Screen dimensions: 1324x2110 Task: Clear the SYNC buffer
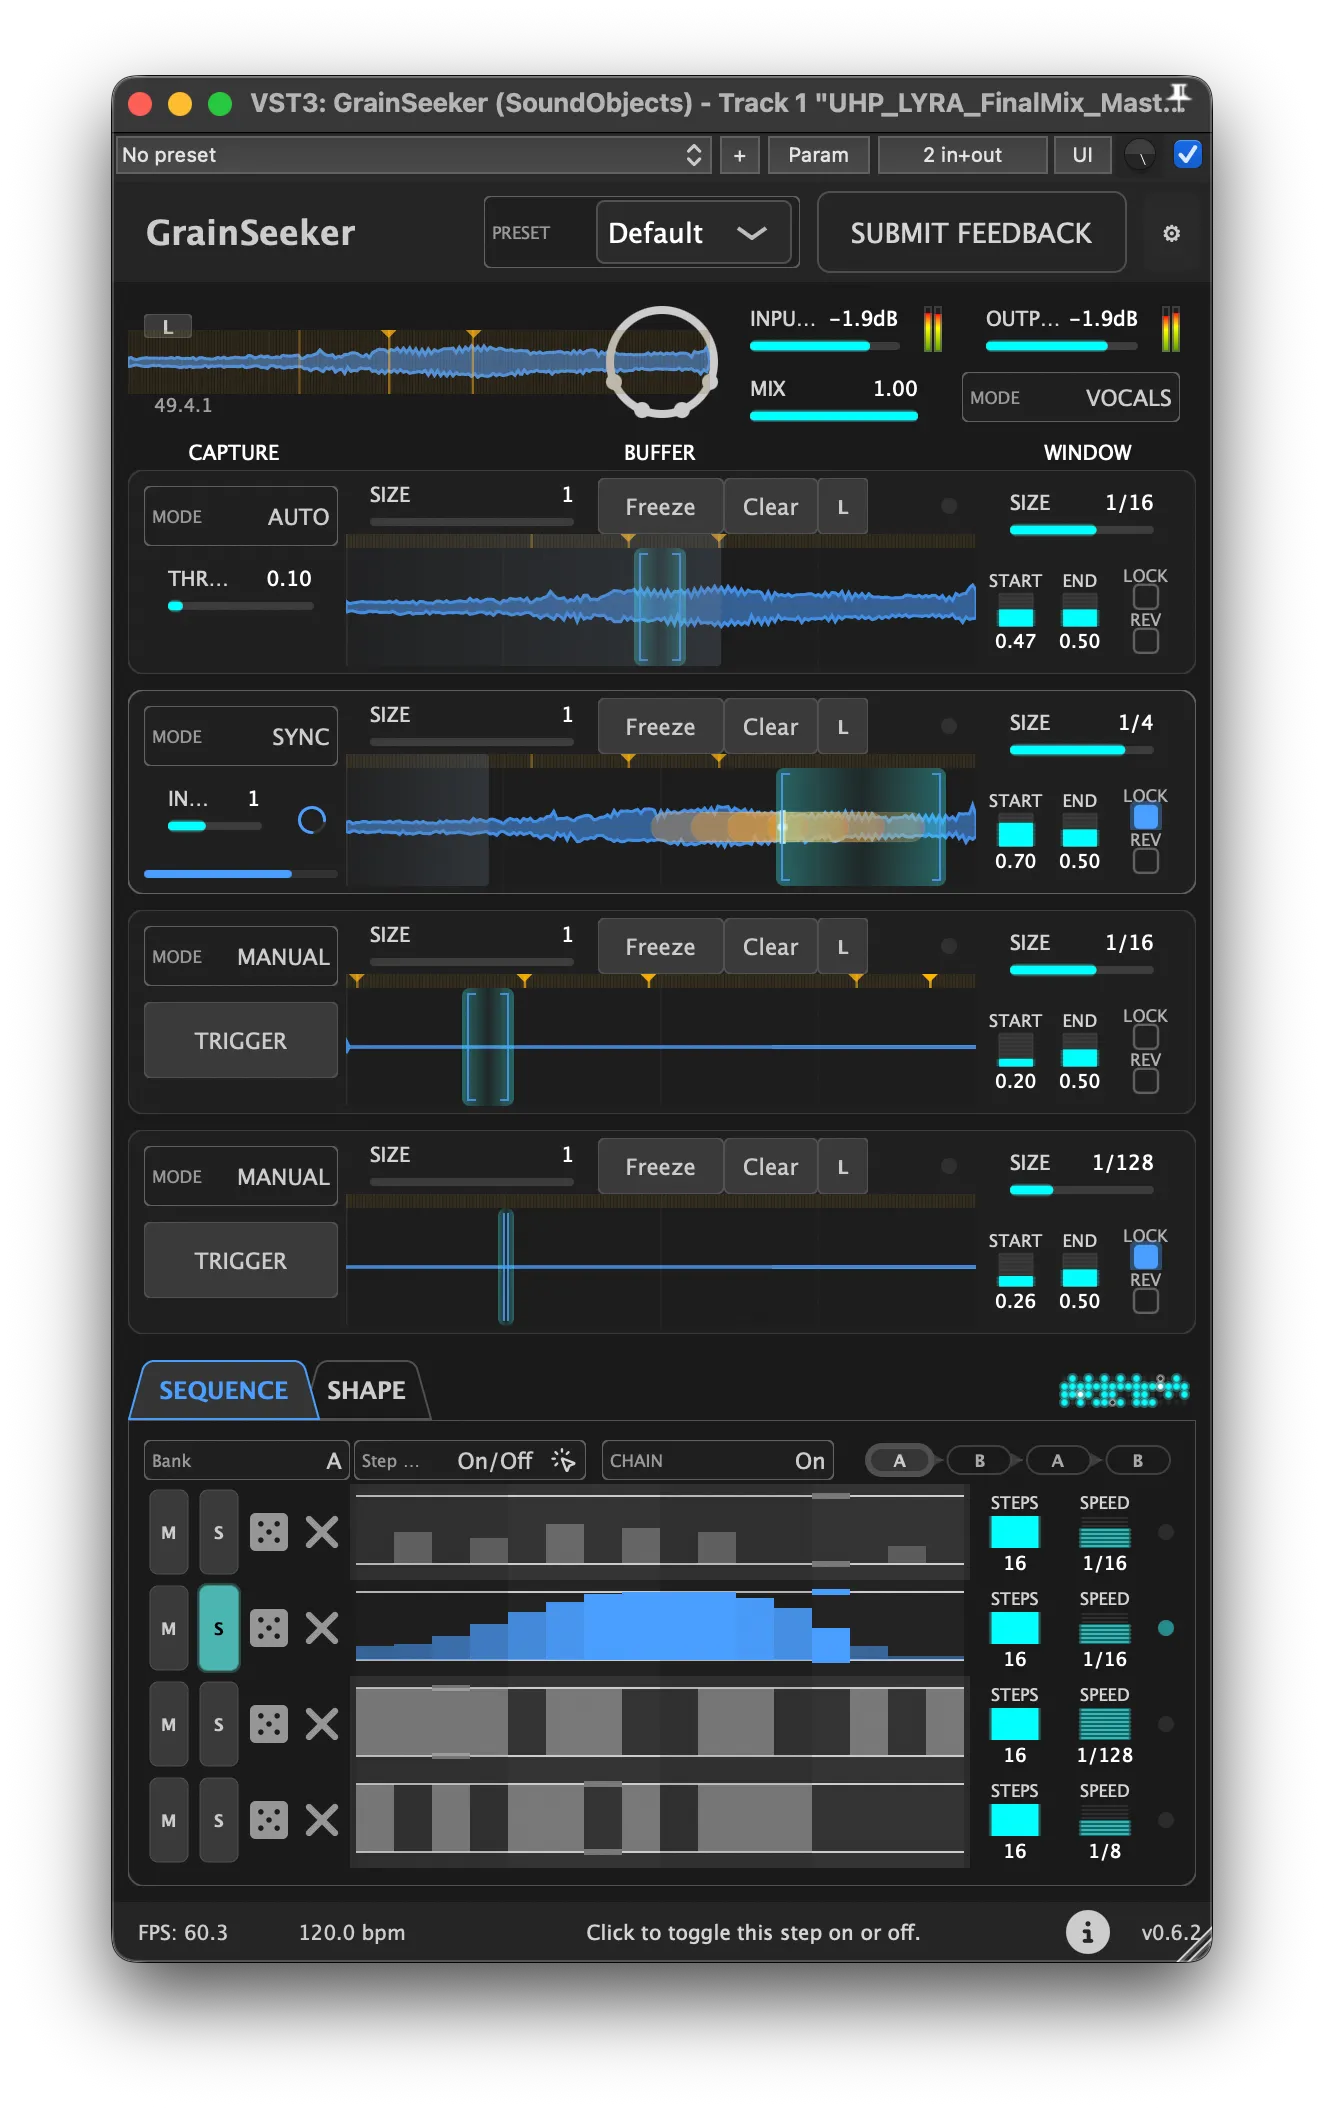[770, 727]
